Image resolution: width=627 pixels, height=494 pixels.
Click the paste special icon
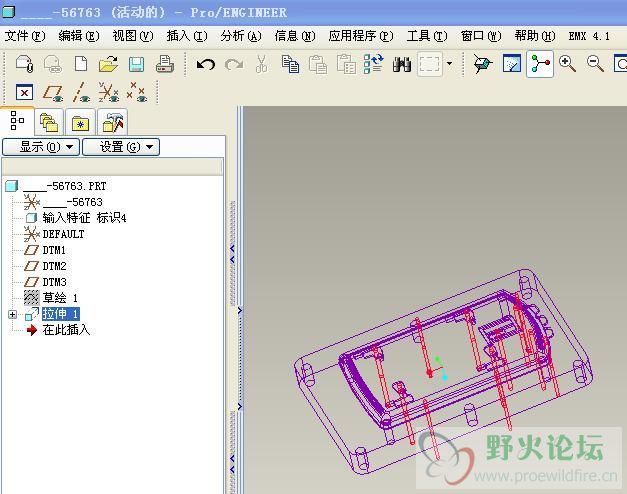point(346,64)
